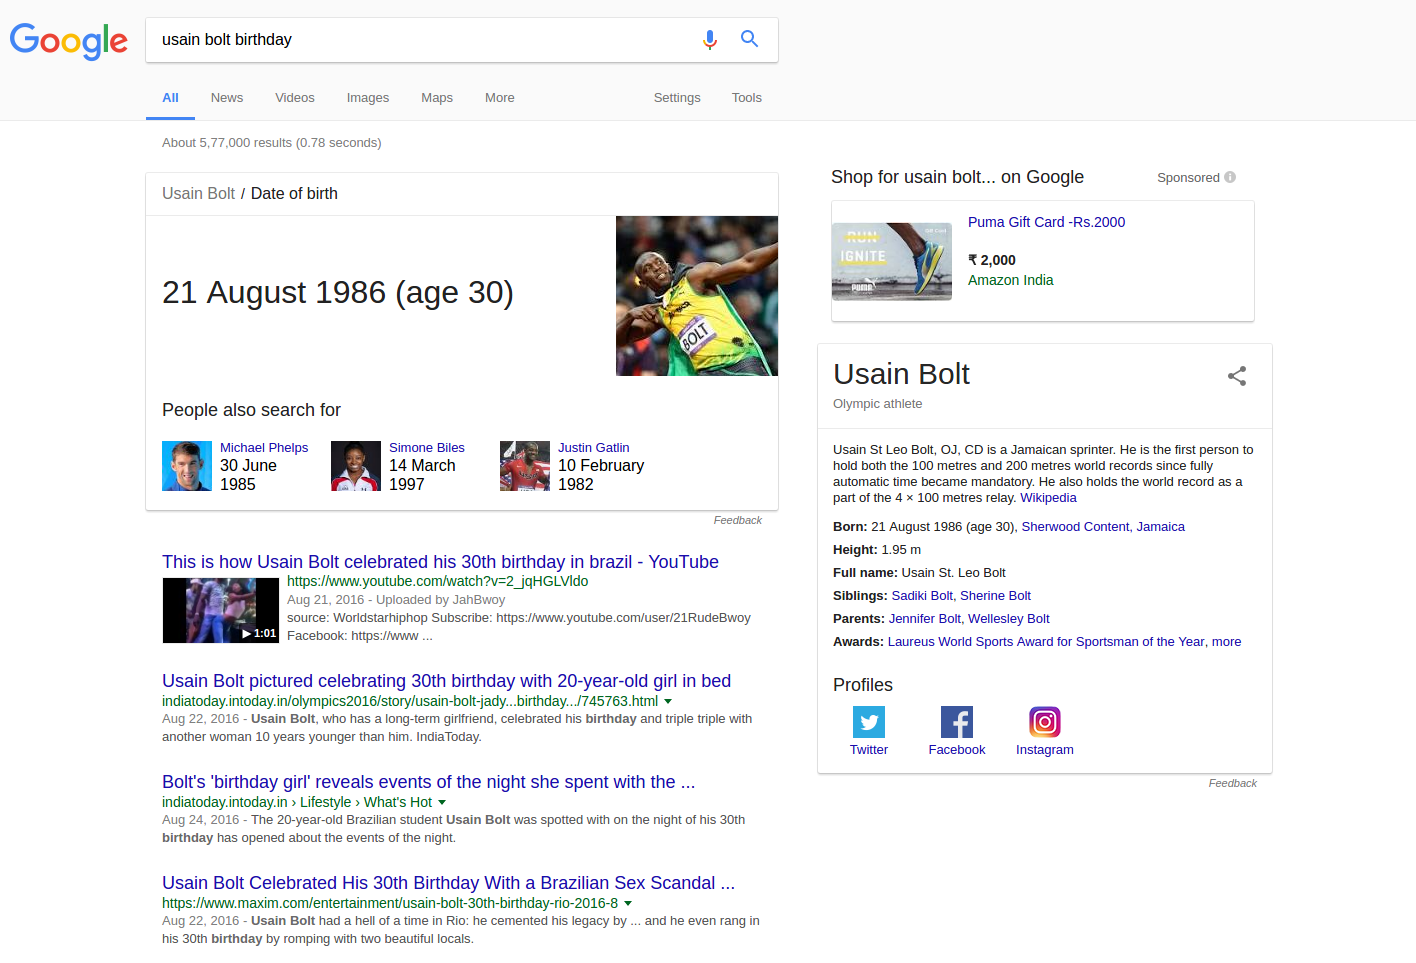
Task: Click Twitter label under Profiles
Action: 869,750
